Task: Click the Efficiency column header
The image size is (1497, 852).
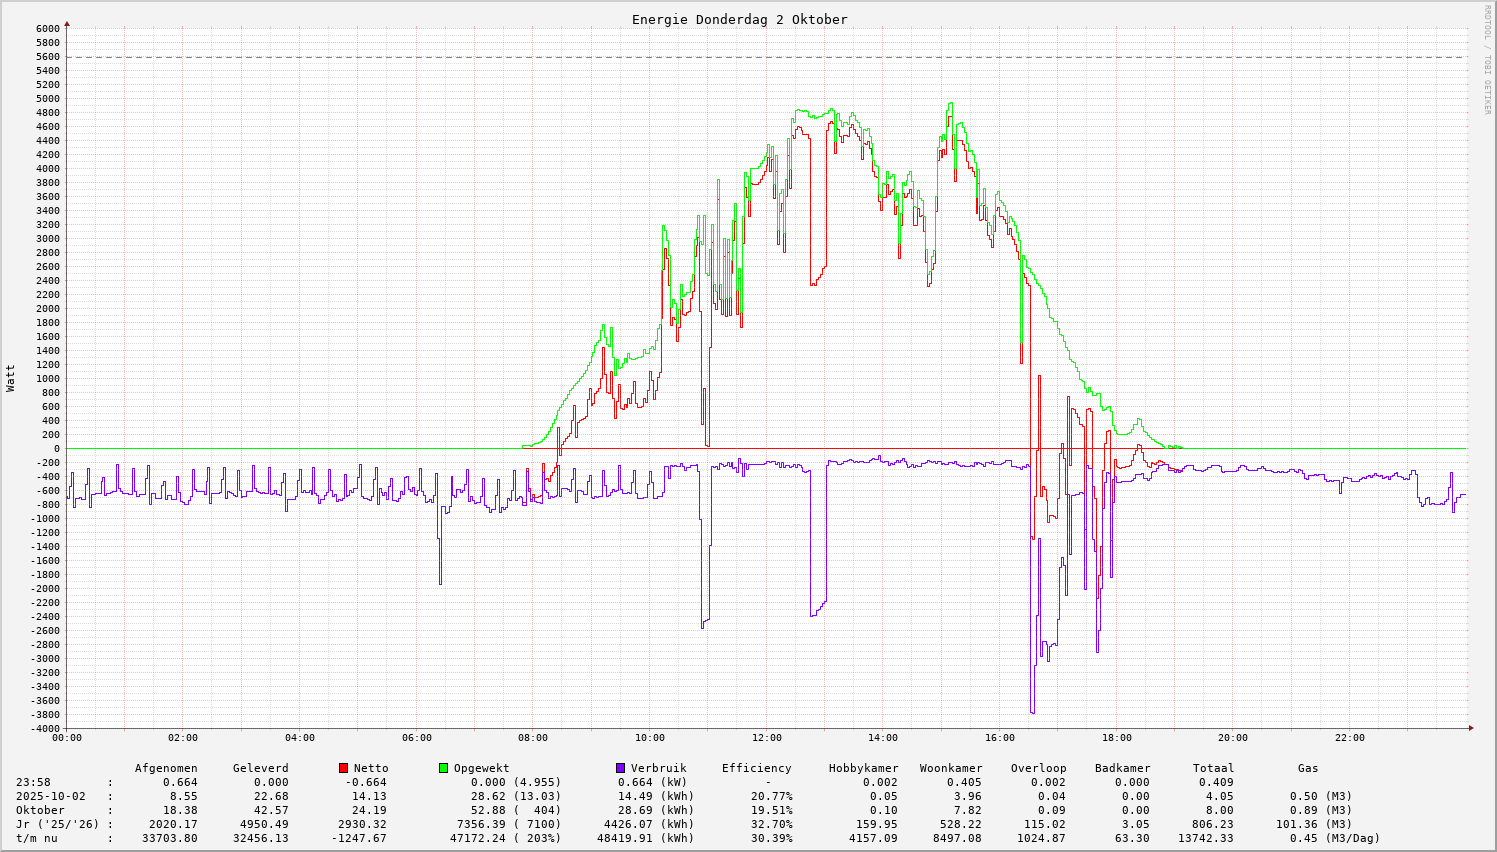Action: pyautogui.click(x=756, y=768)
